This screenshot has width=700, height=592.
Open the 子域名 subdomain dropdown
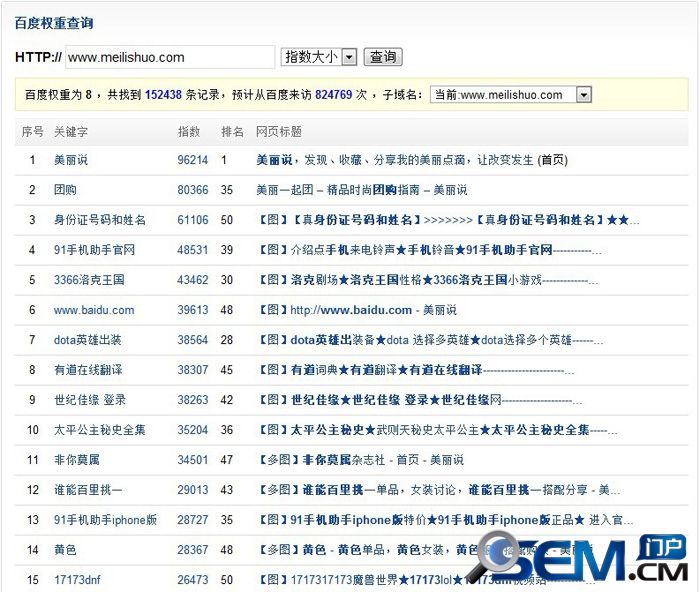coord(511,95)
